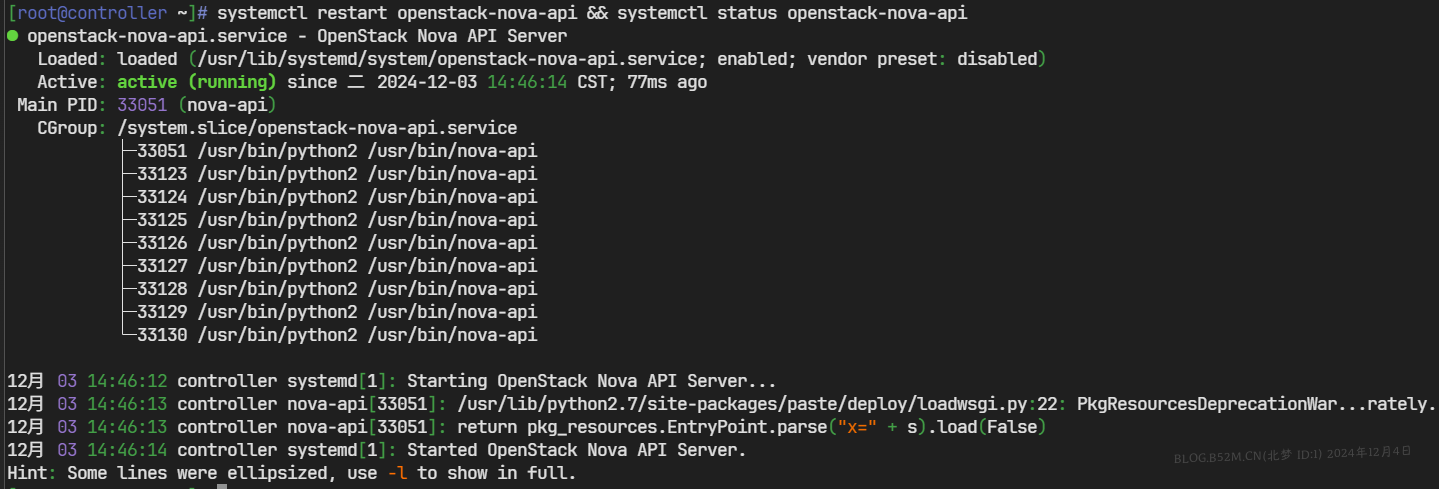Click process tree row with PID 33129
This screenshot has height=489, width=1439.
327,312
